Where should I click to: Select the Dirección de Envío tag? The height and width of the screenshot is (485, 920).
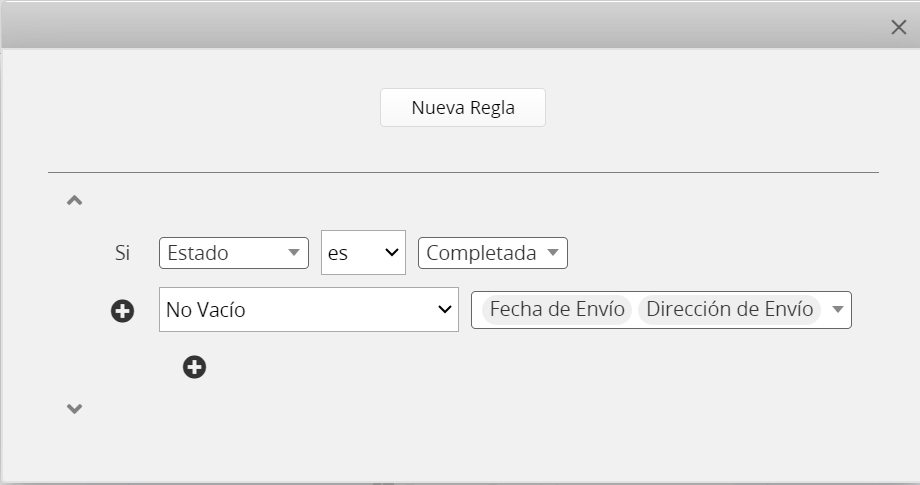pos(729,310)
